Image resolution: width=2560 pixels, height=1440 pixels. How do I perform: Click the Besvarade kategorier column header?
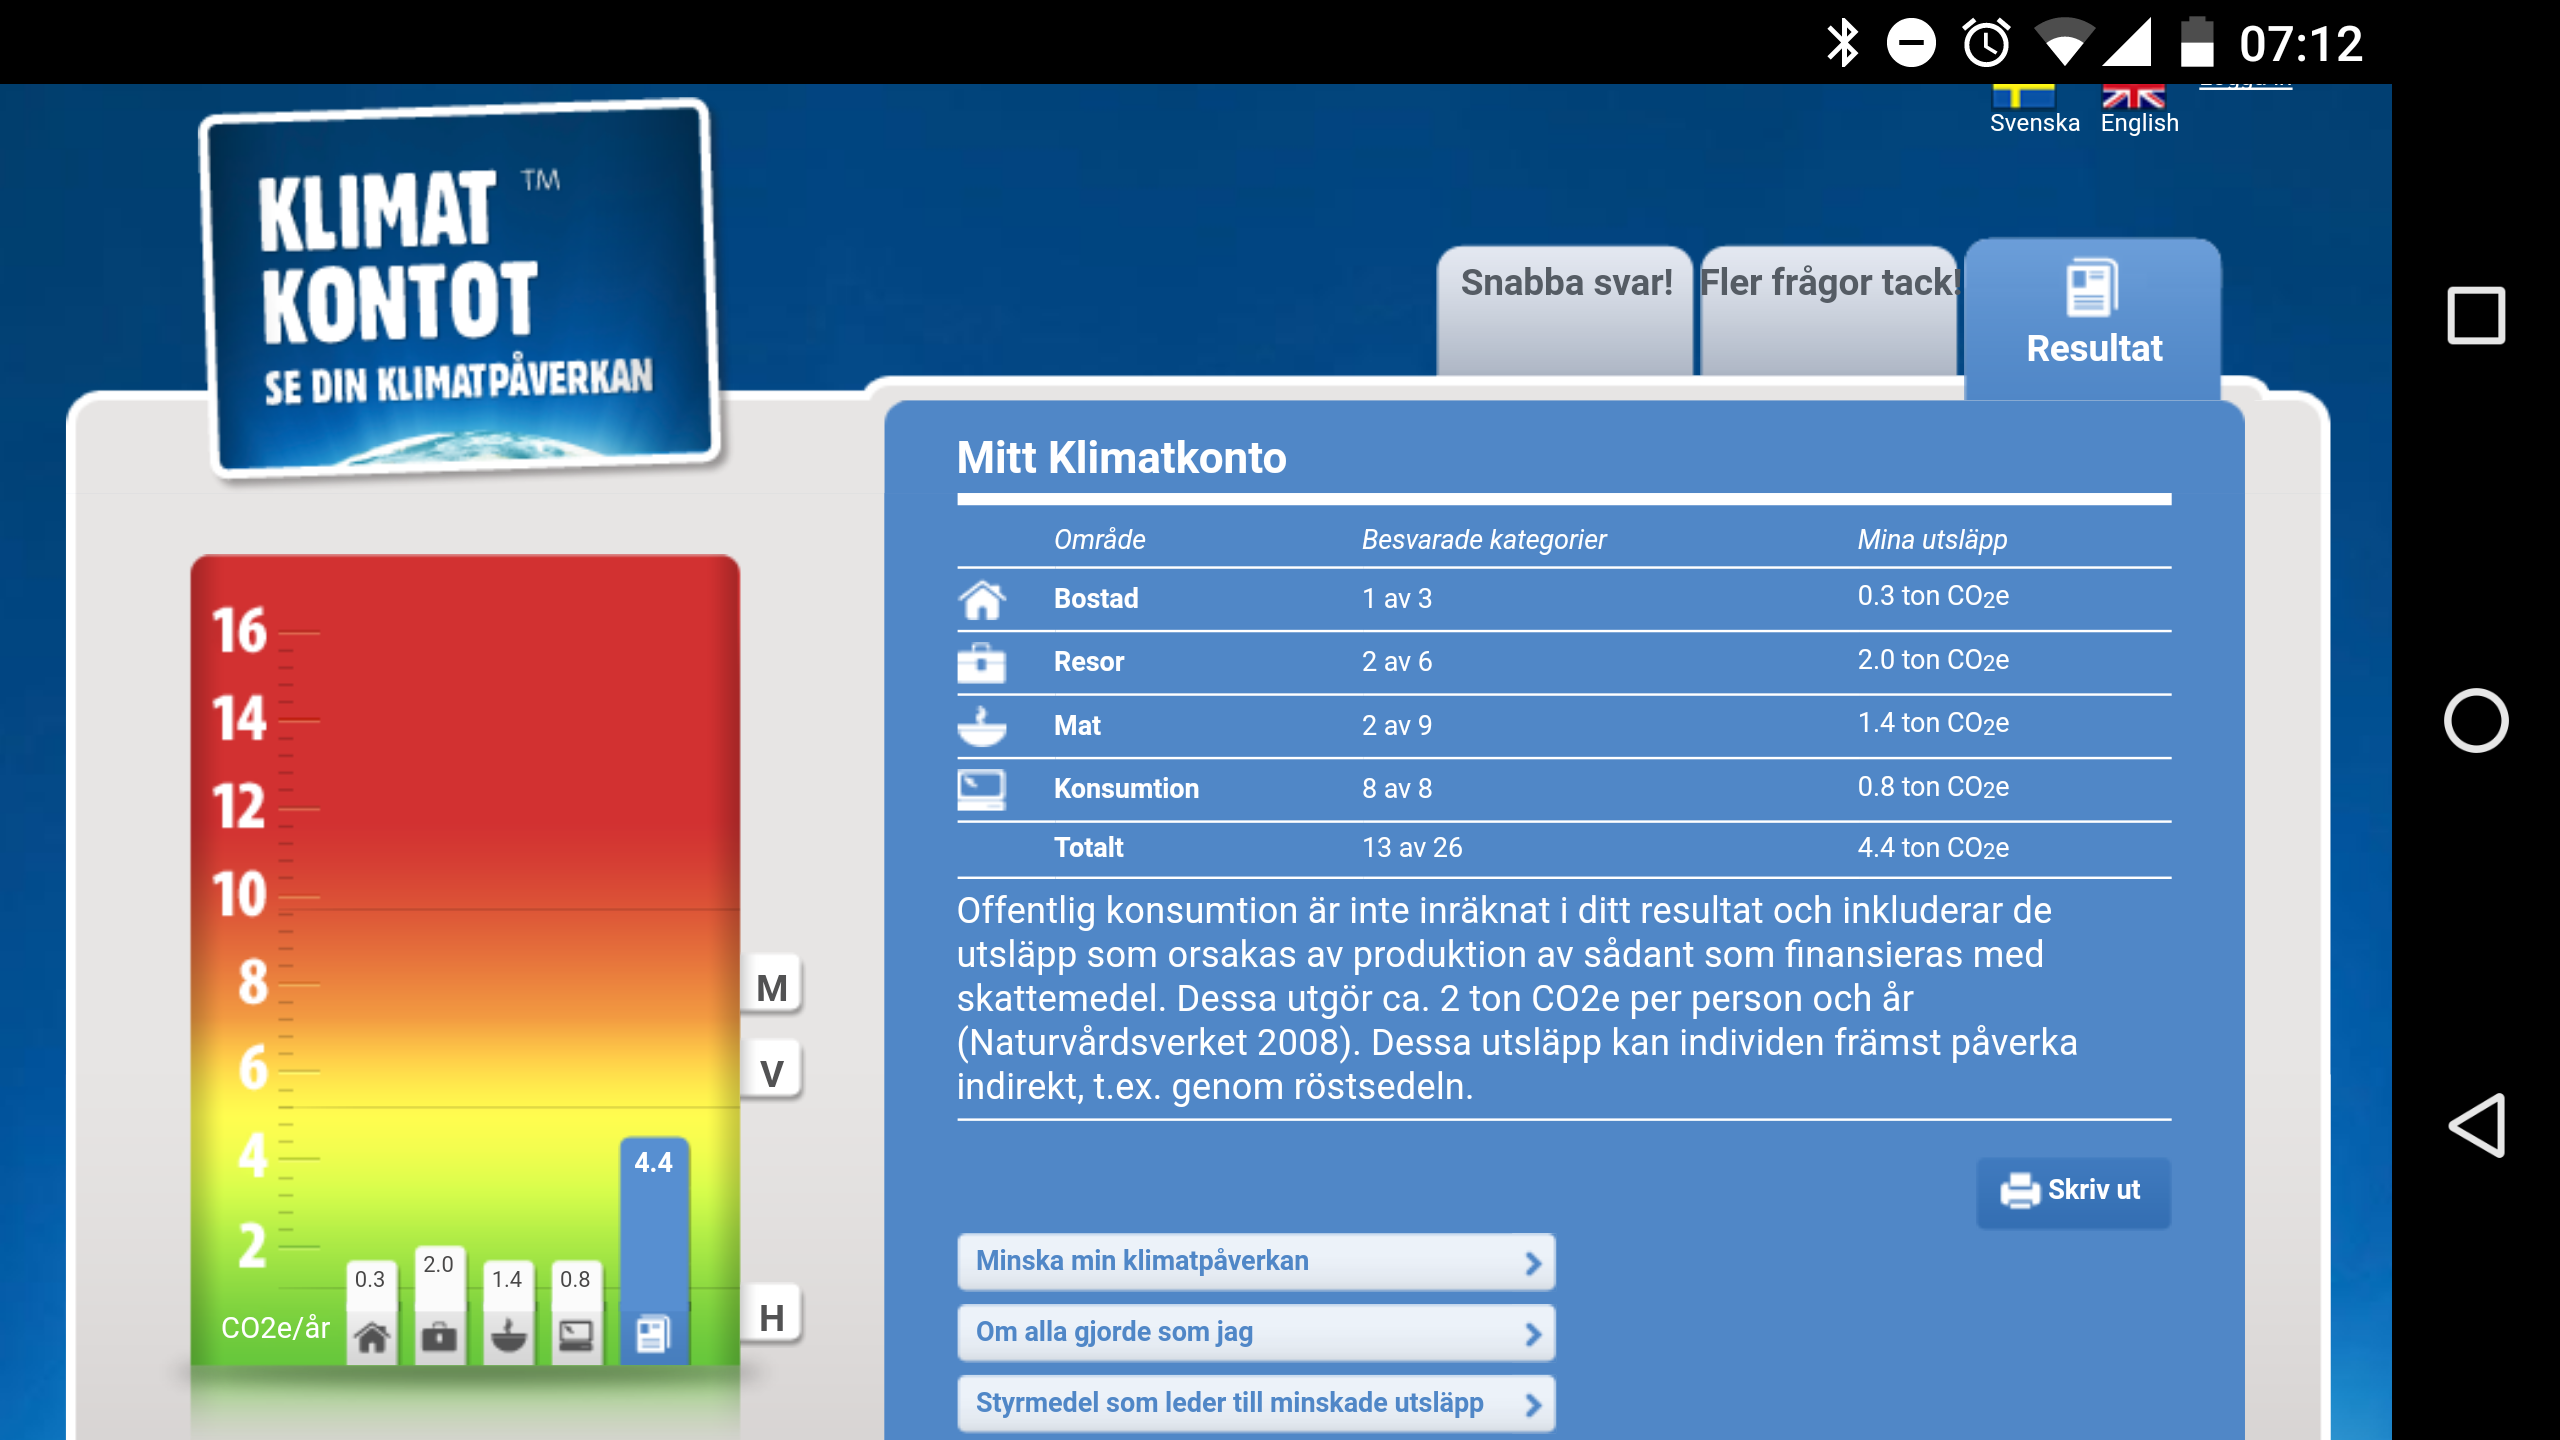1484,540
